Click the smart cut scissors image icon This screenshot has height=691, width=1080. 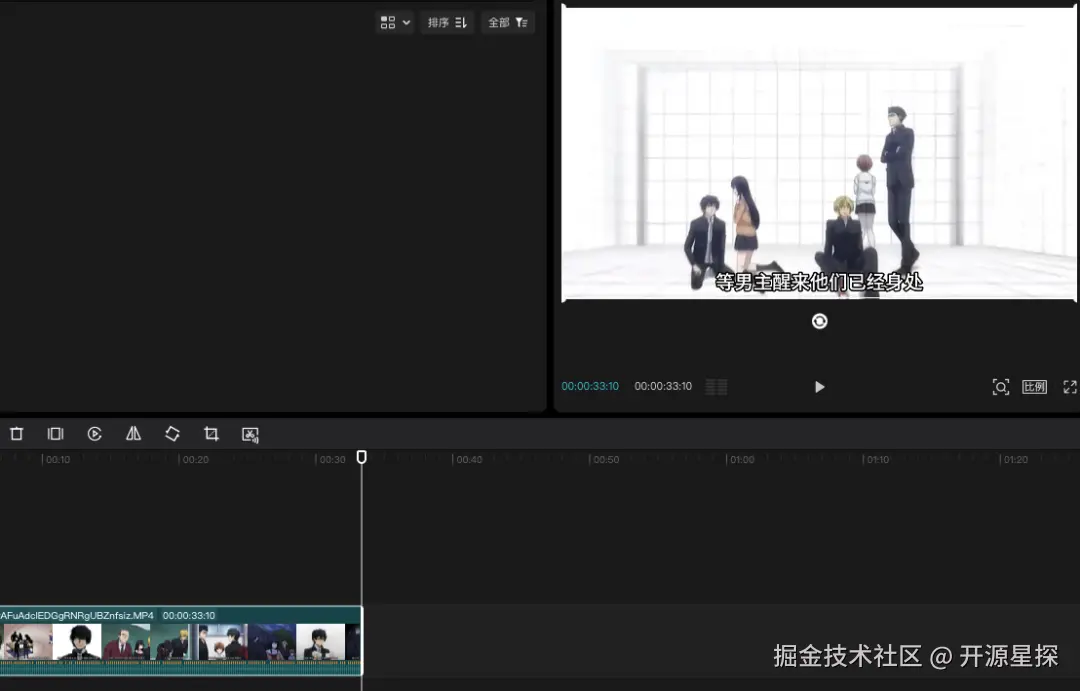(x=250, y=435)
